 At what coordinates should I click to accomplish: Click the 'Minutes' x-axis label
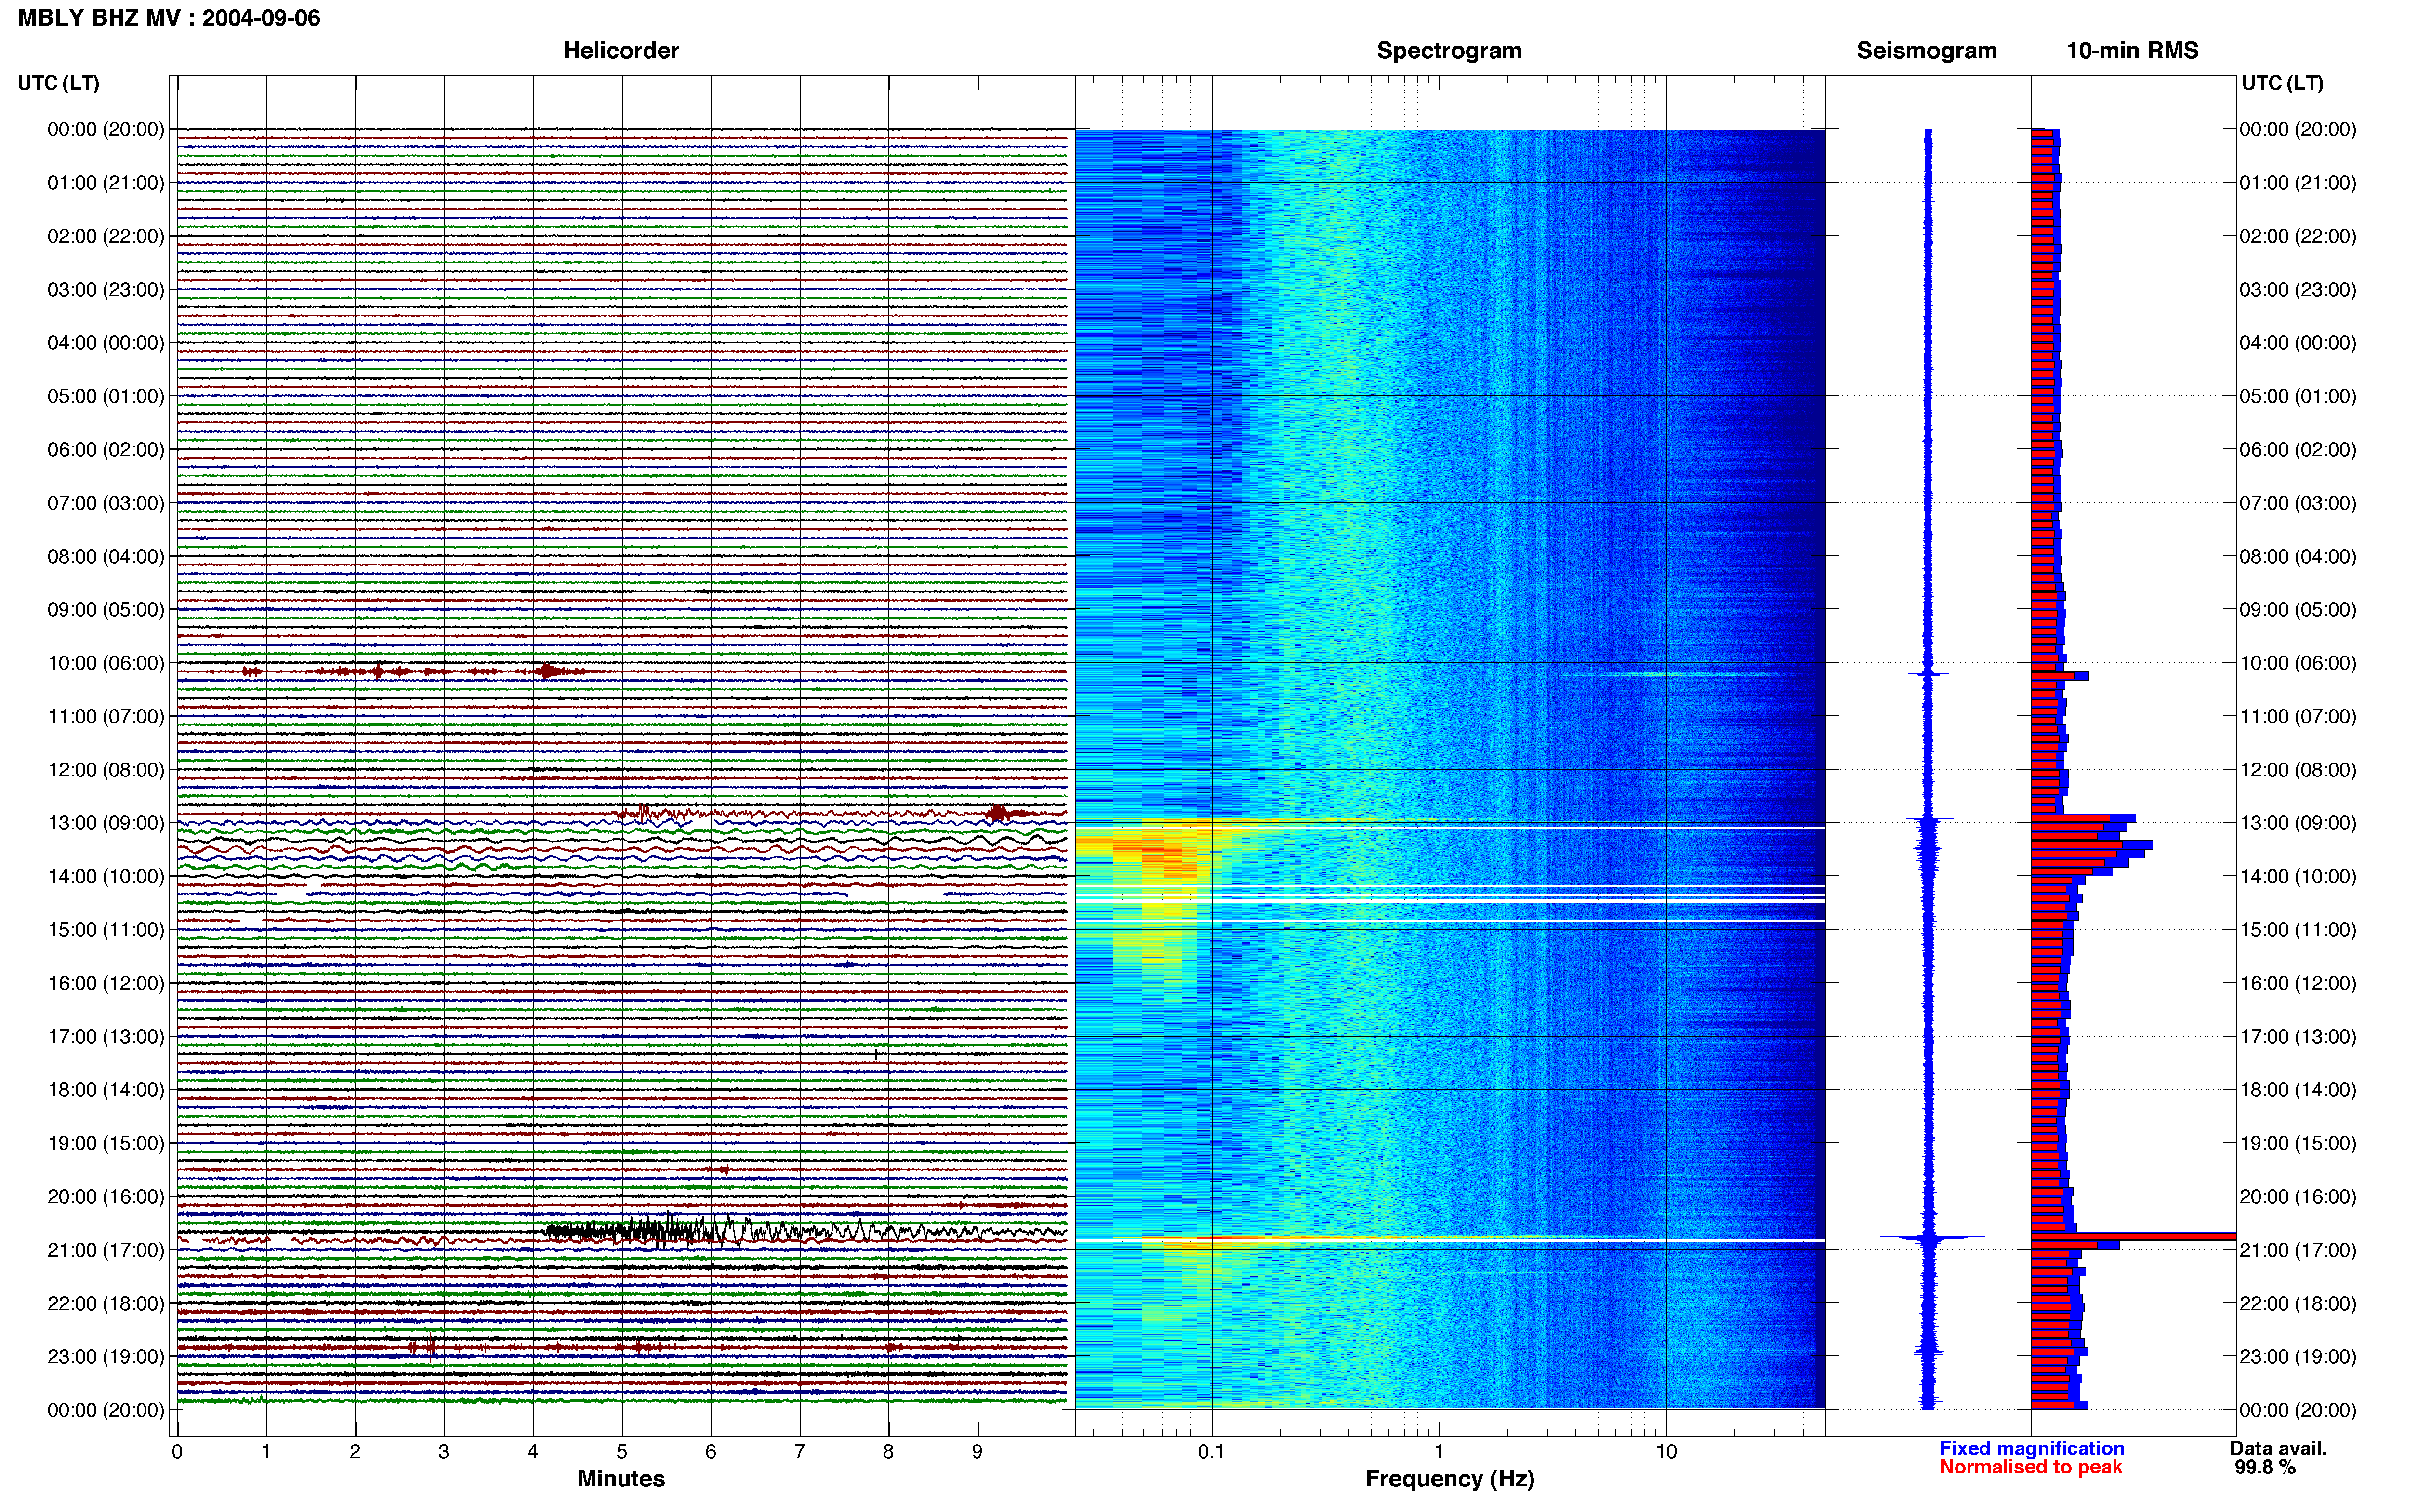point(621,1479)
